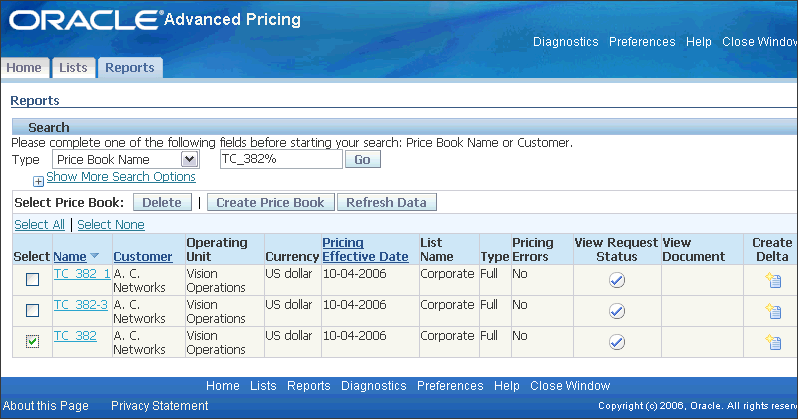Sort by Pricing Effective Date column header
The image size is (798, 419).
click(365, 249)
